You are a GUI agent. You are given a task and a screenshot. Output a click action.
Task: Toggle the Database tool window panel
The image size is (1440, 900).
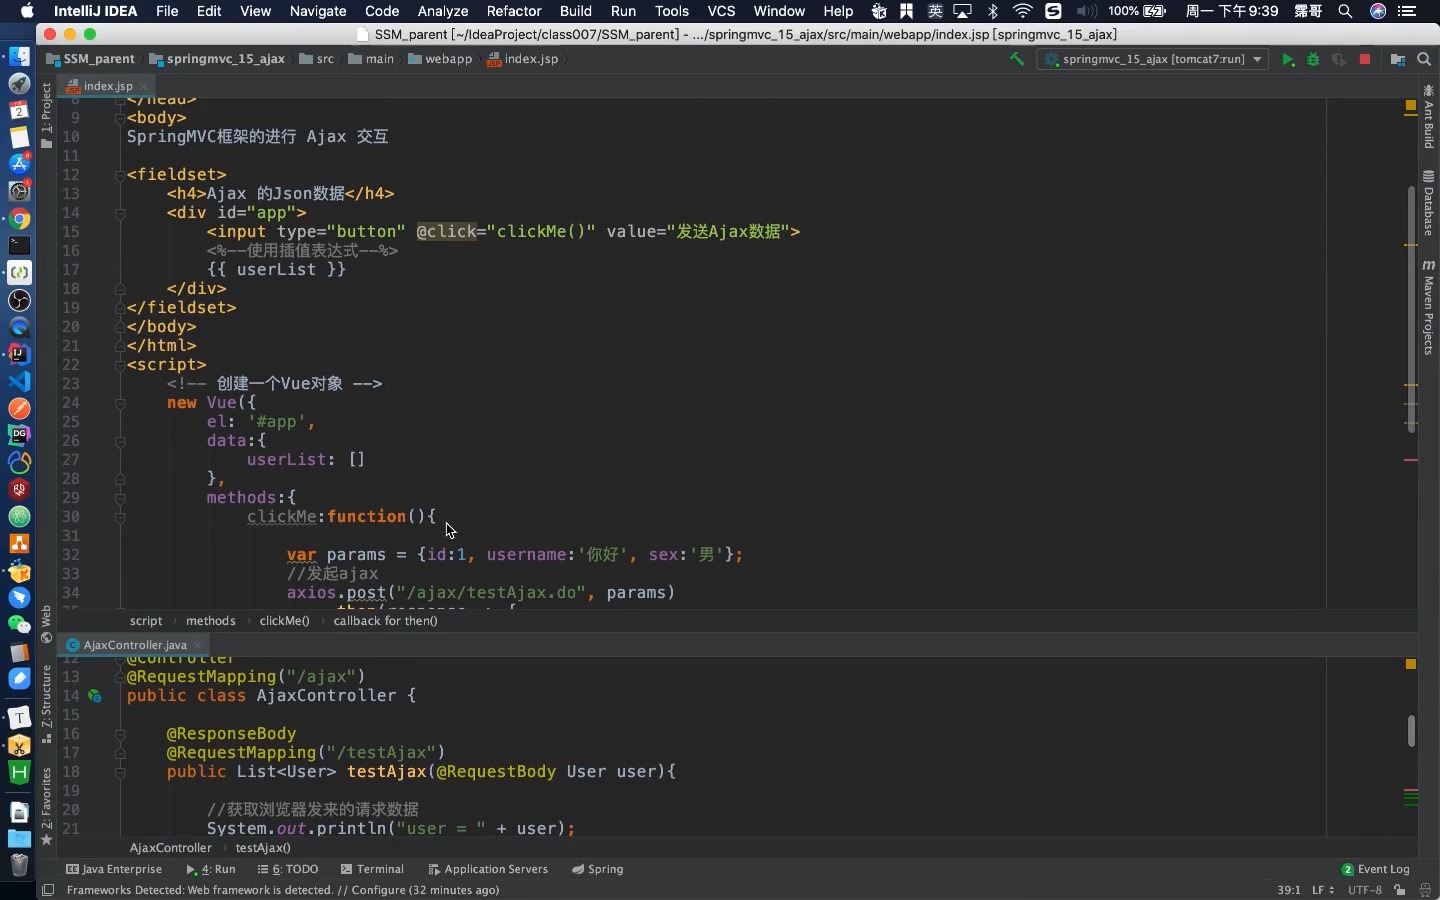1428,204
